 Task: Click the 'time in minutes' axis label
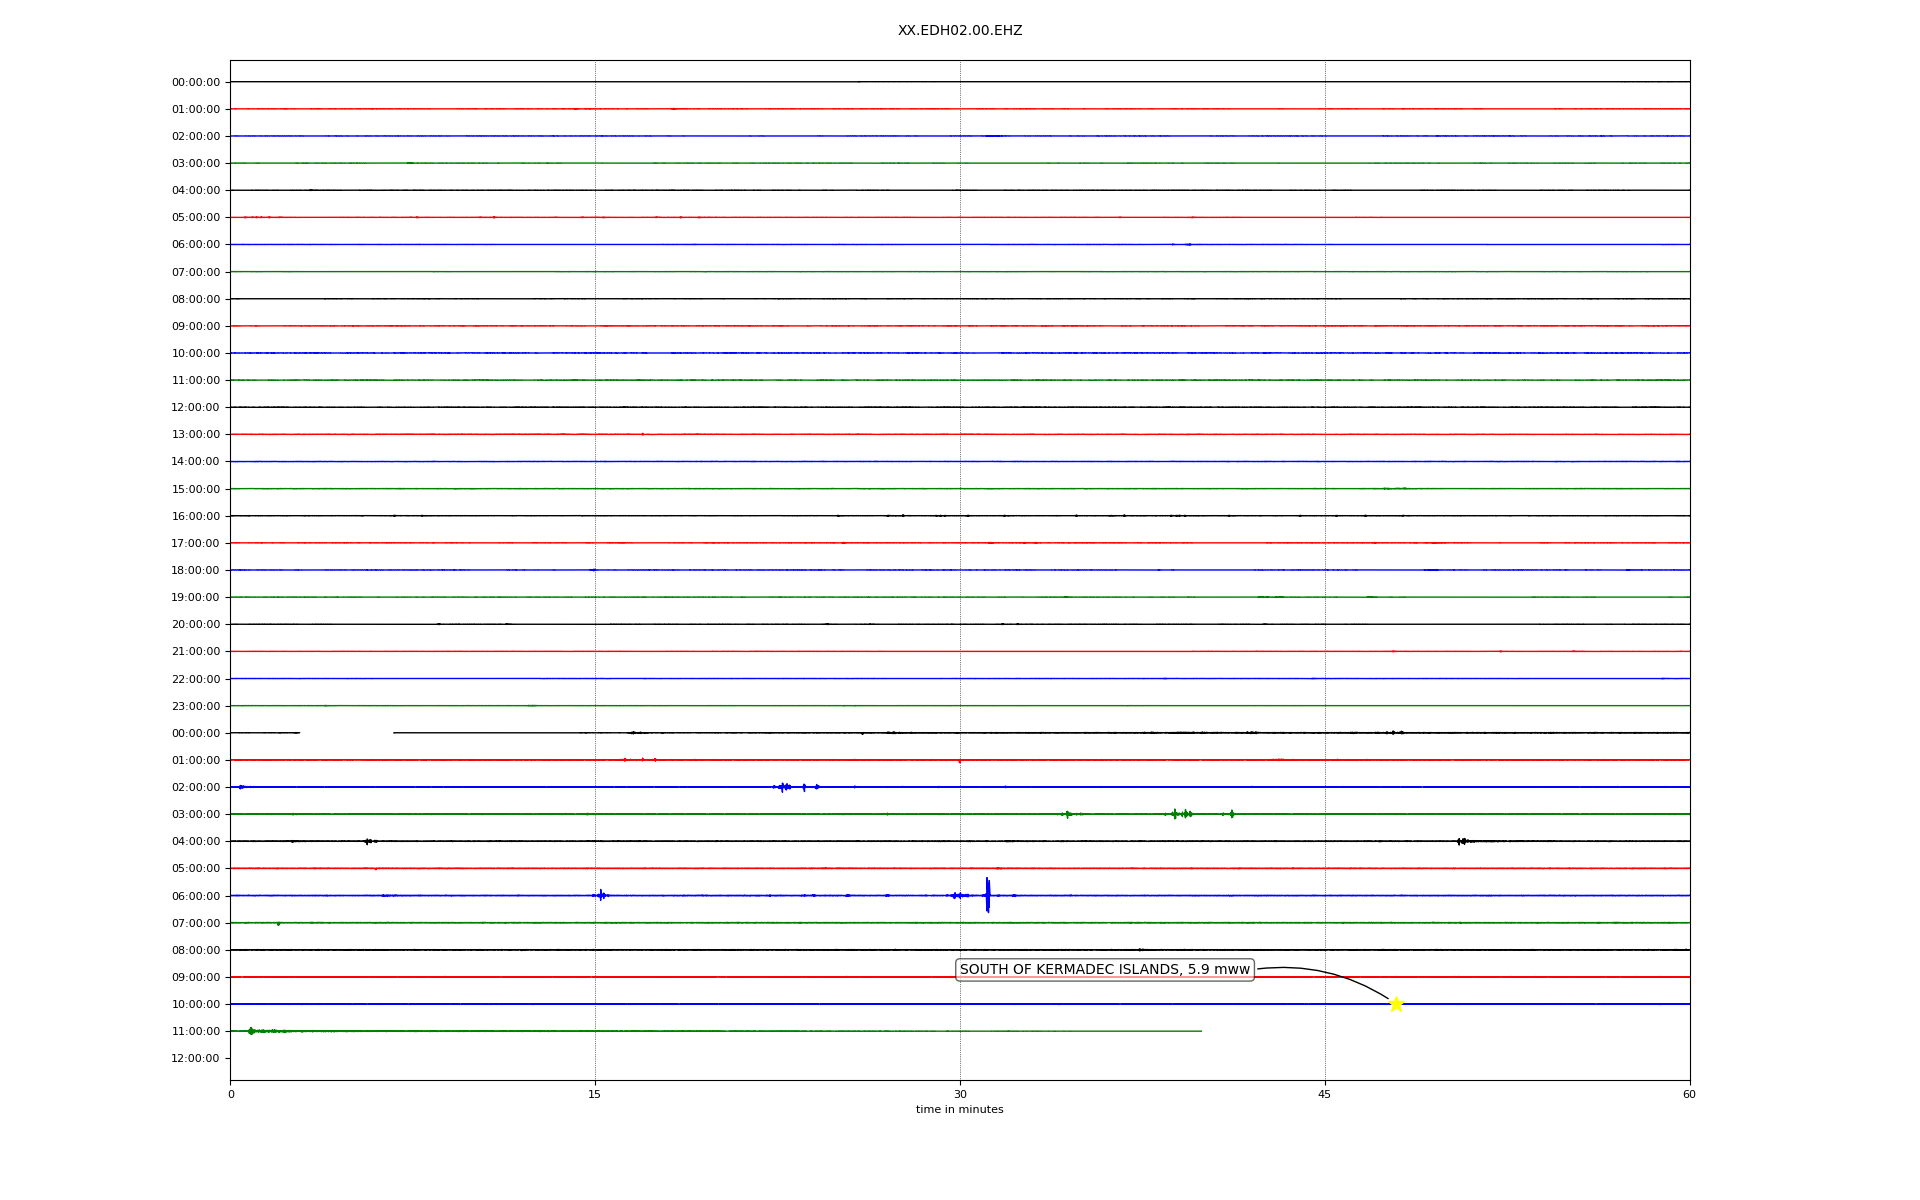[x=959, y=1109]
